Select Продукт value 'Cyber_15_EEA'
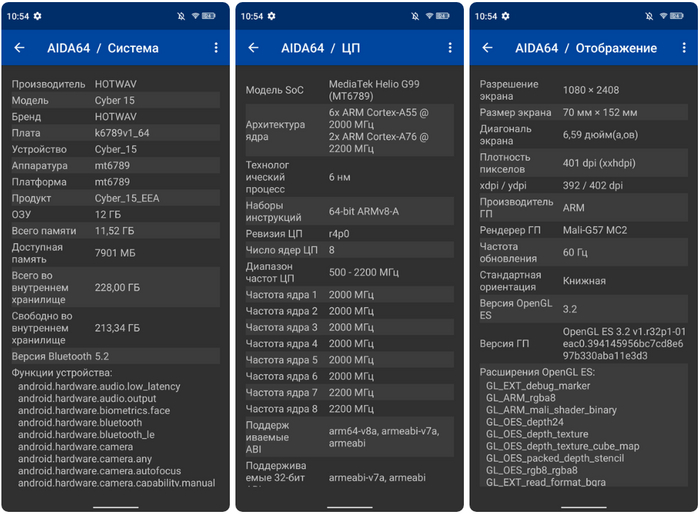The height and width of the screenshot is (514, 700). (127, 198)
